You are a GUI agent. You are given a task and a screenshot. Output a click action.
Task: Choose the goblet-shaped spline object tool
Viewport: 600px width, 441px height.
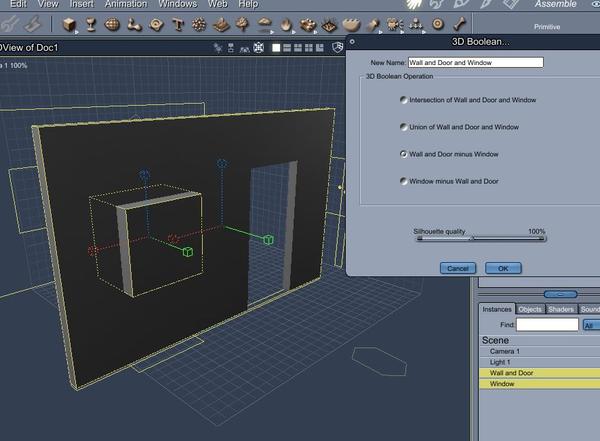(x=91, y=24)
